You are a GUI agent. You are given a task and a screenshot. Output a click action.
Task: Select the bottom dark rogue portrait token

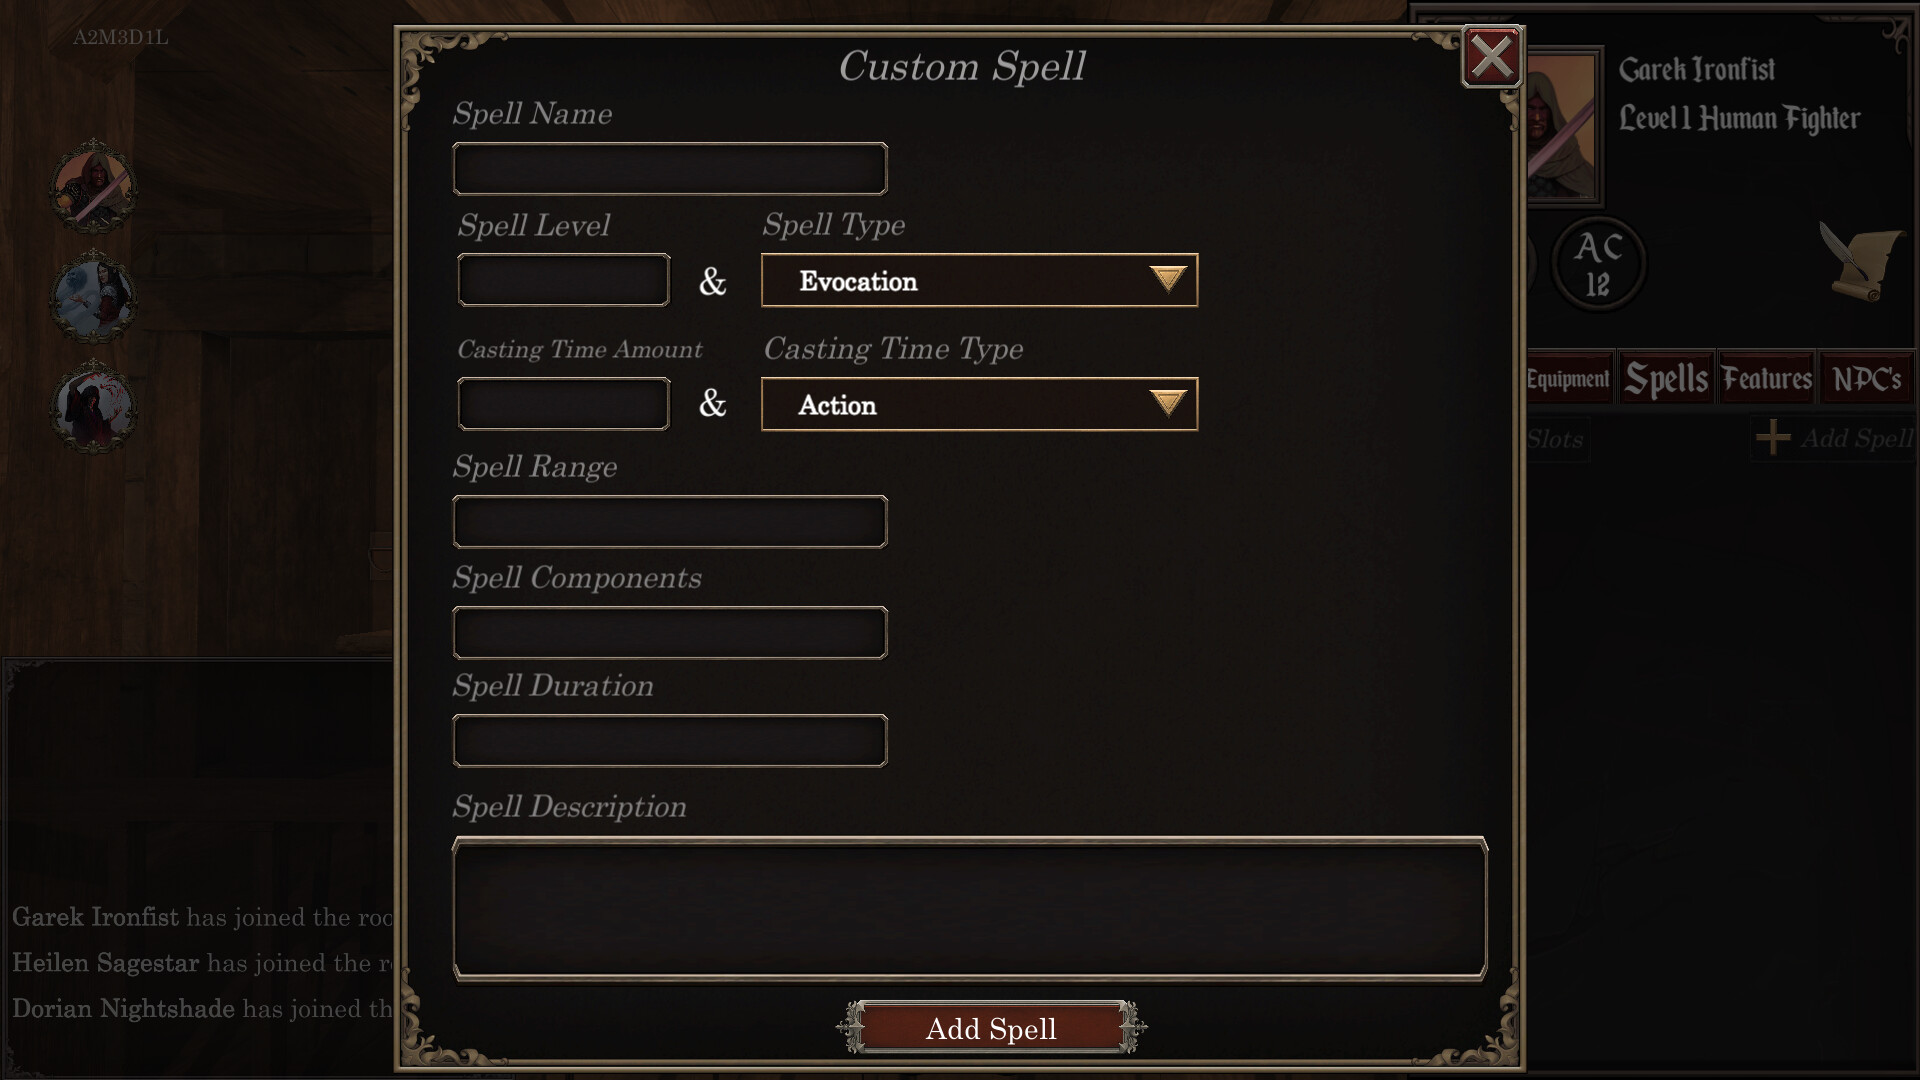93,408
